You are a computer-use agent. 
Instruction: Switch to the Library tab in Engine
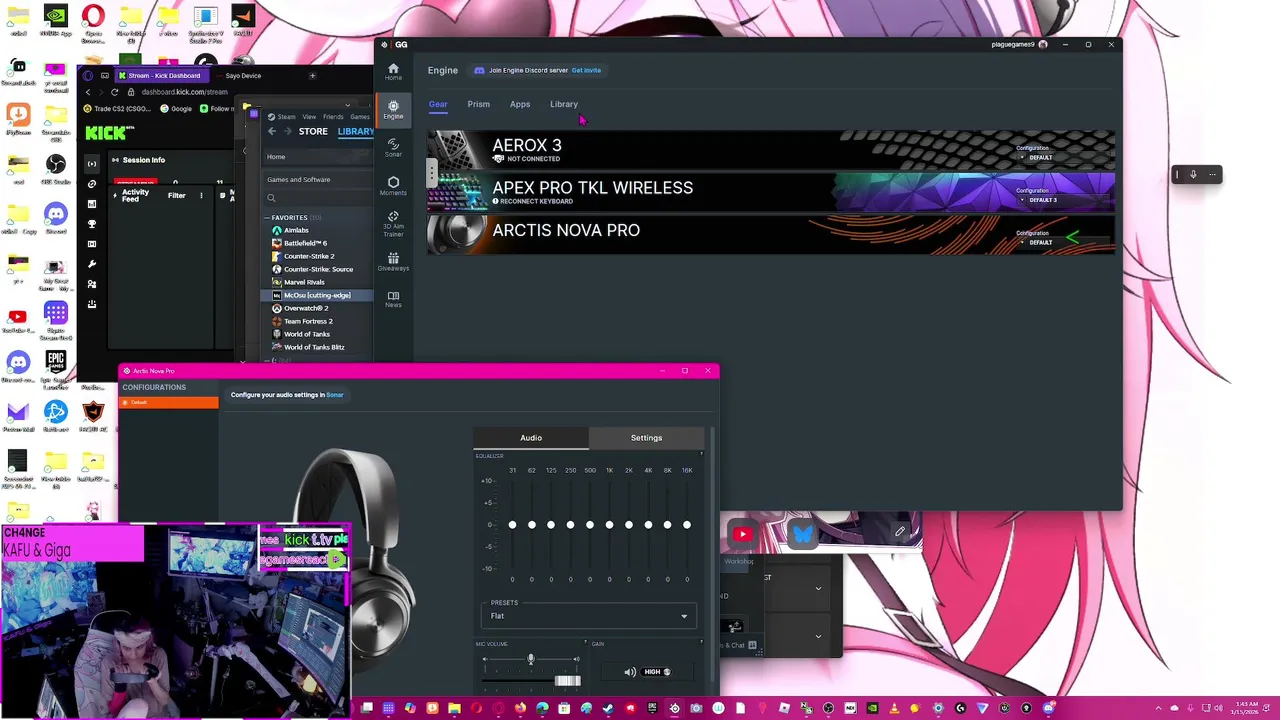point(564,104)
